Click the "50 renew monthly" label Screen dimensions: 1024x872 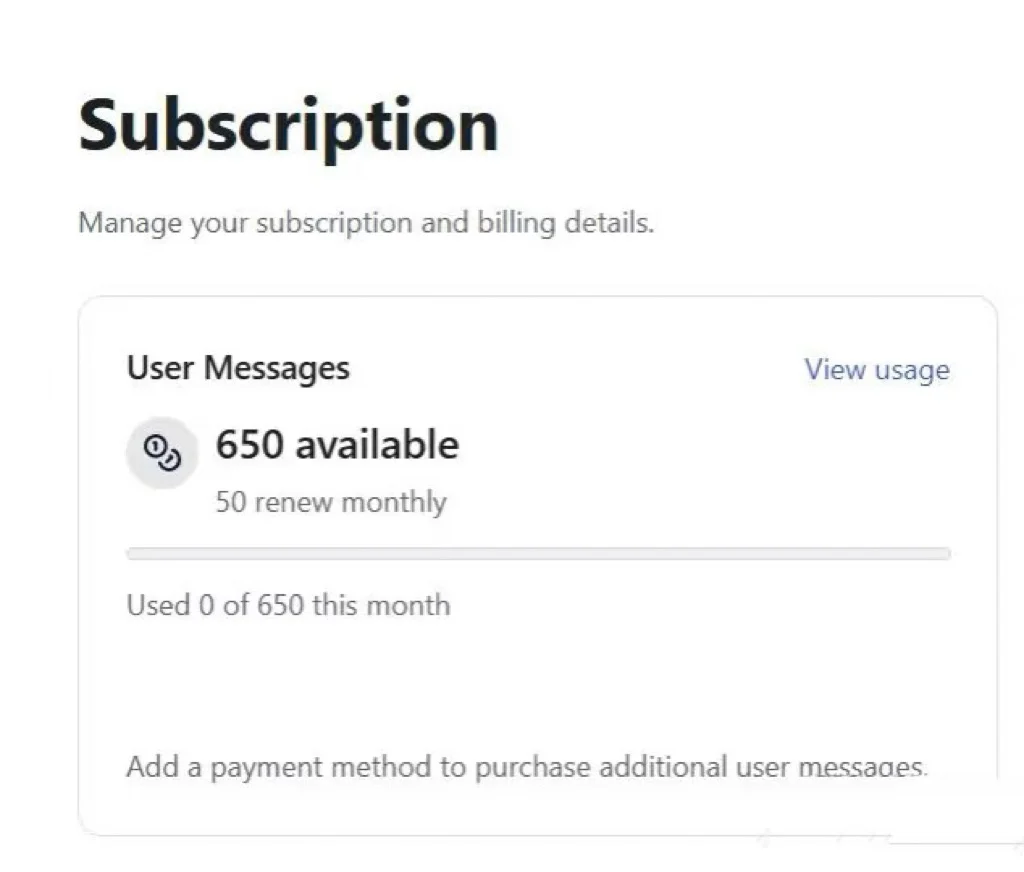click(x=331, y=501)
